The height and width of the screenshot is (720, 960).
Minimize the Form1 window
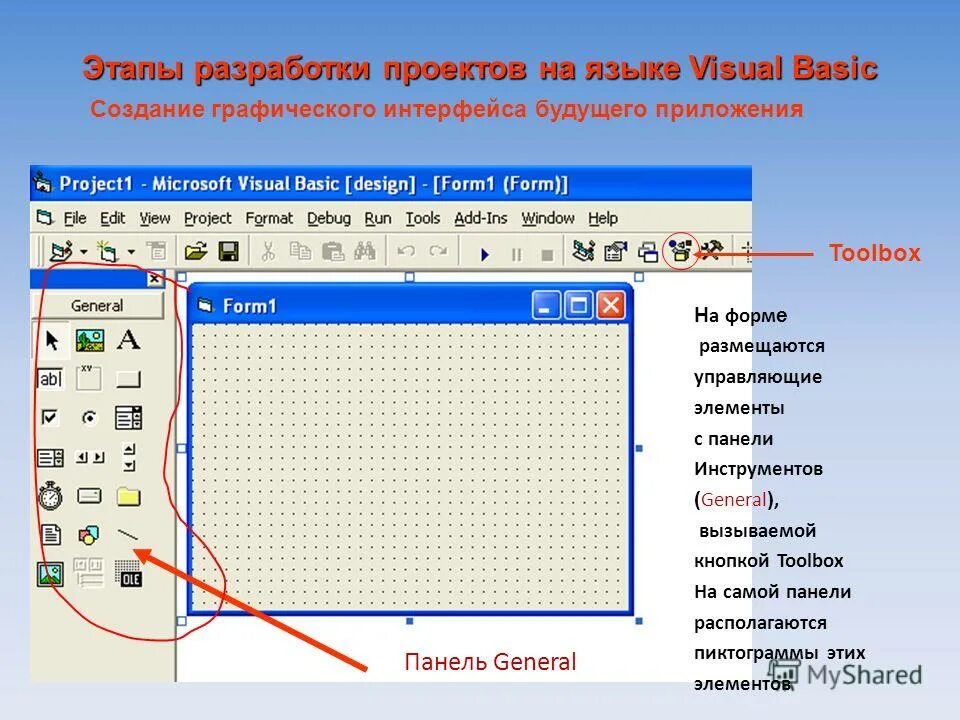(546, 305)
